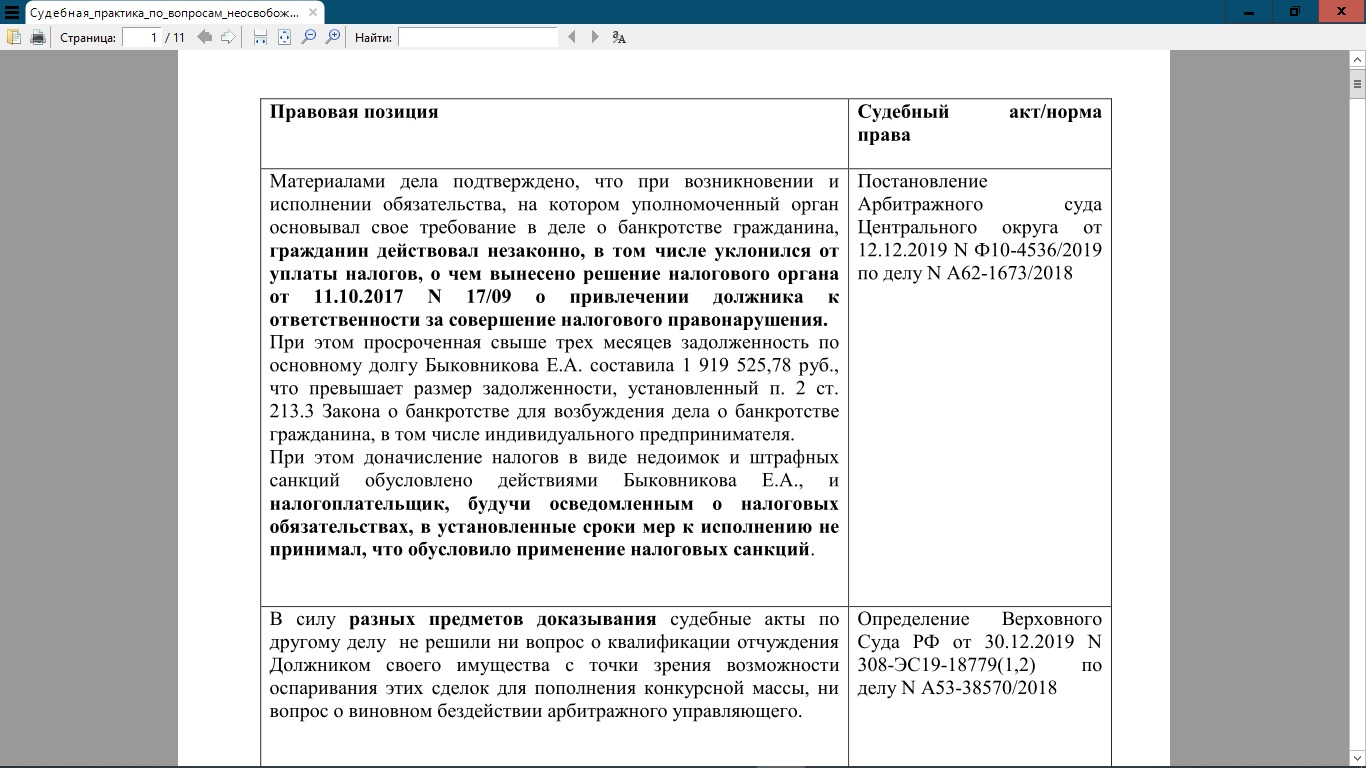Print the document using printer icon
This screenshot has width=1366, height=768.
pyautogui.click(x=38, y=37)
